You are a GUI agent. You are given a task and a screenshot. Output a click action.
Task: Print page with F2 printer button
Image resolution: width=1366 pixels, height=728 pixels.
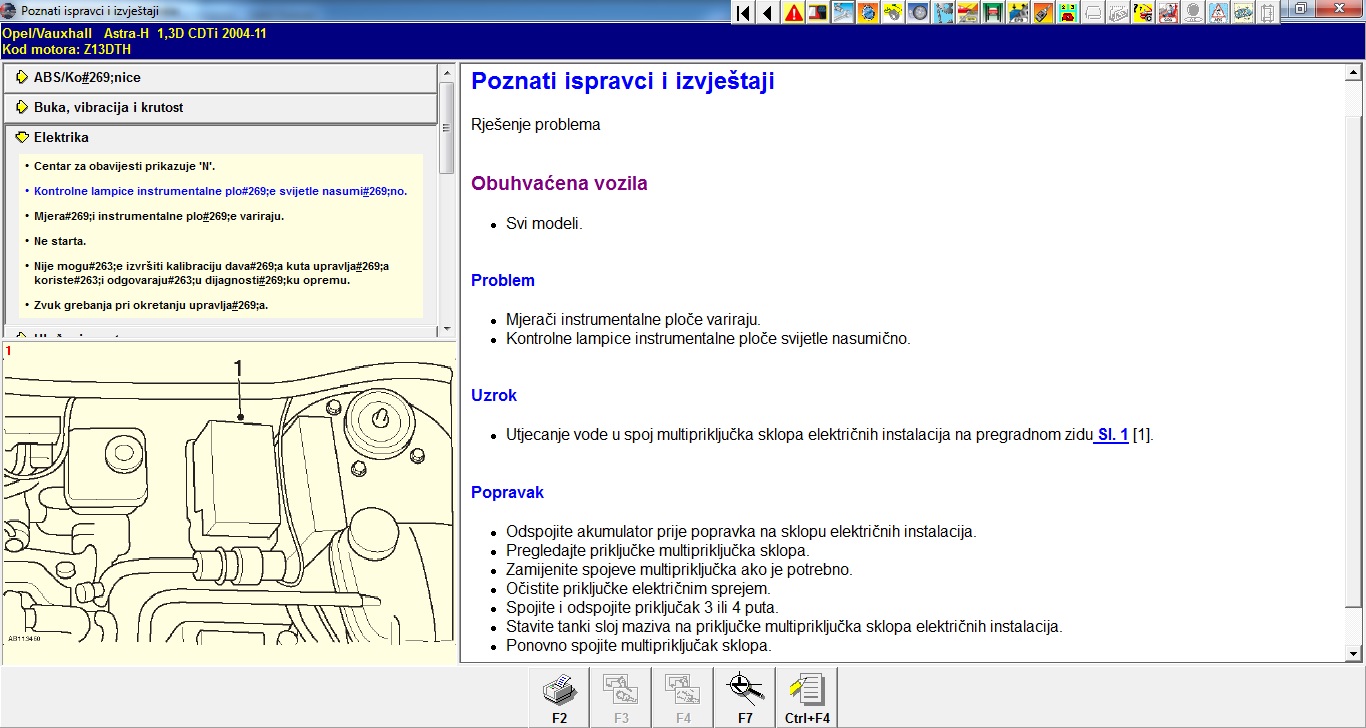pyautogui.click(x=559, y=697)
